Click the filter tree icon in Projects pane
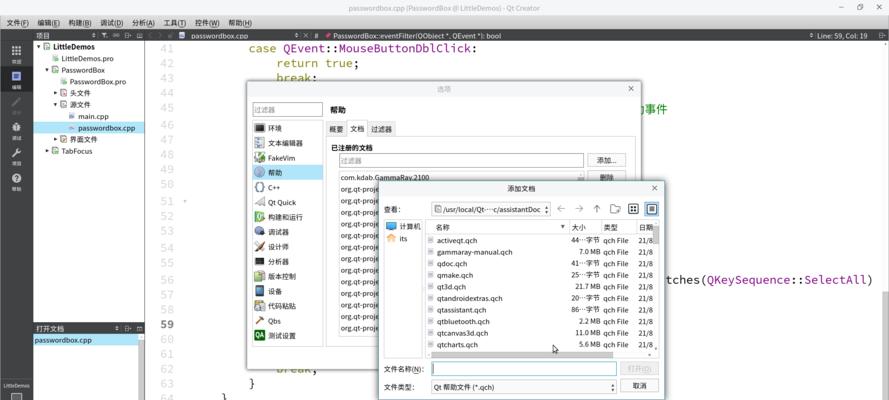The image size is (889, 400). tap(104, 35)
